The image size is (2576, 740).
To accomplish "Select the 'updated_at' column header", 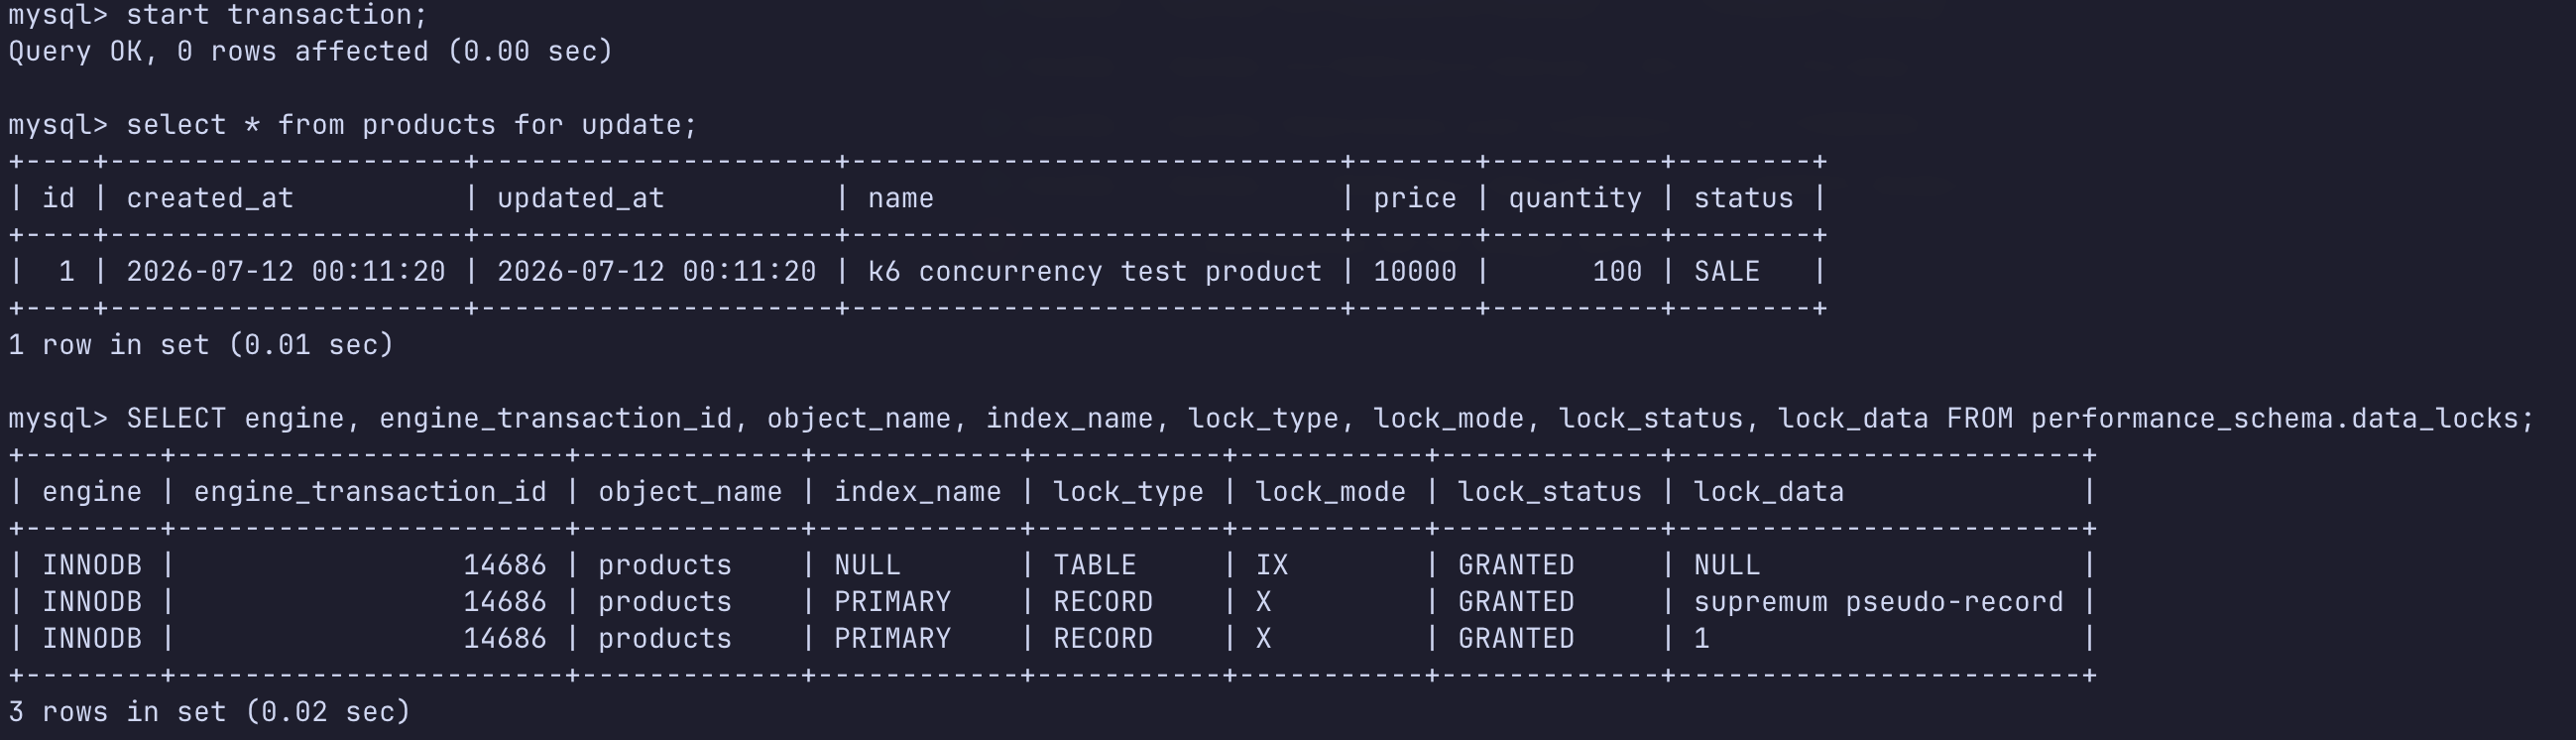I will coord(581,198).
